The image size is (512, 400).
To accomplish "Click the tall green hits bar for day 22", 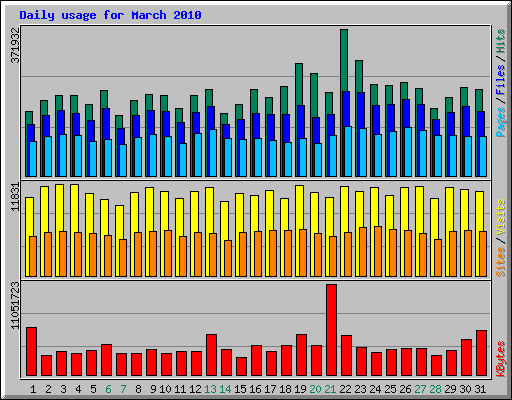I will click(344, 60).
